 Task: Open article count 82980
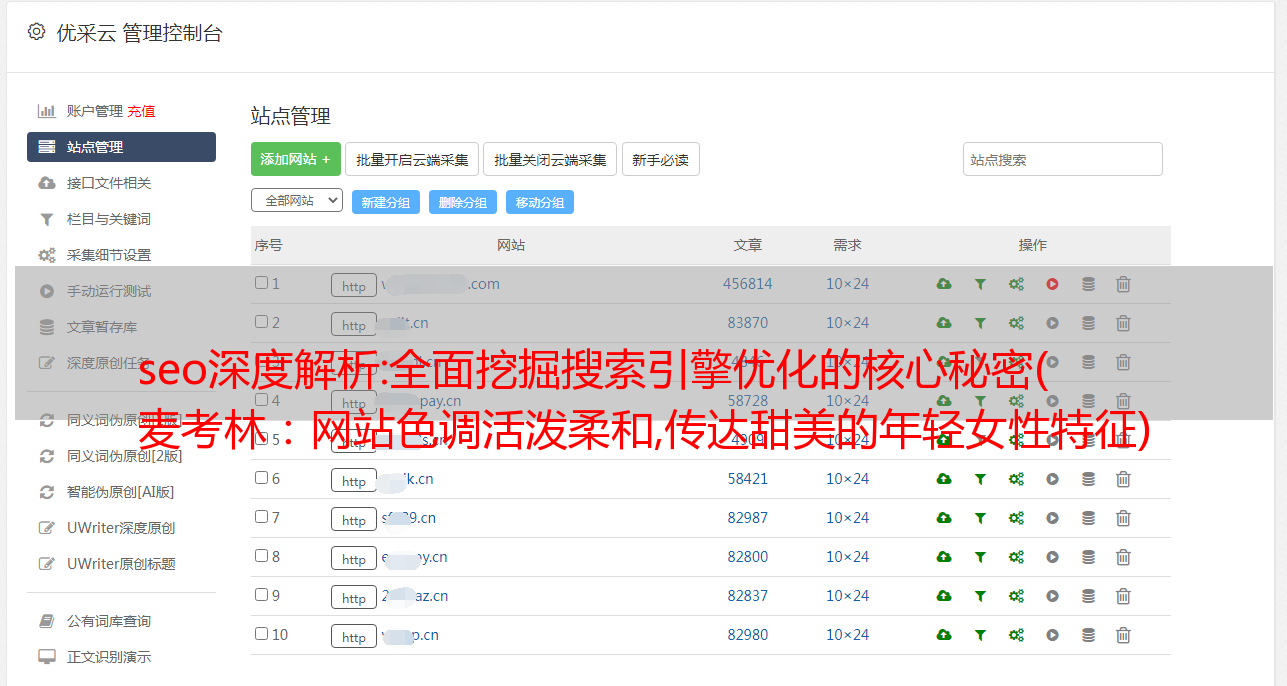[x=748, y=635]
